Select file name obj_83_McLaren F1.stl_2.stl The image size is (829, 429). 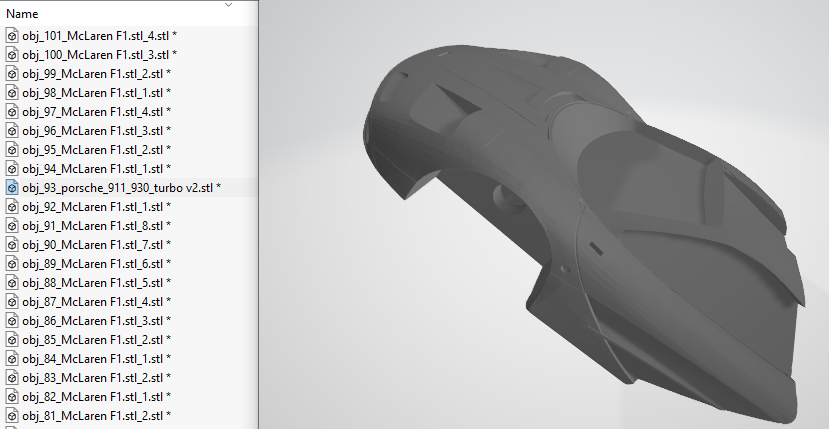click(x=97, y=379)
